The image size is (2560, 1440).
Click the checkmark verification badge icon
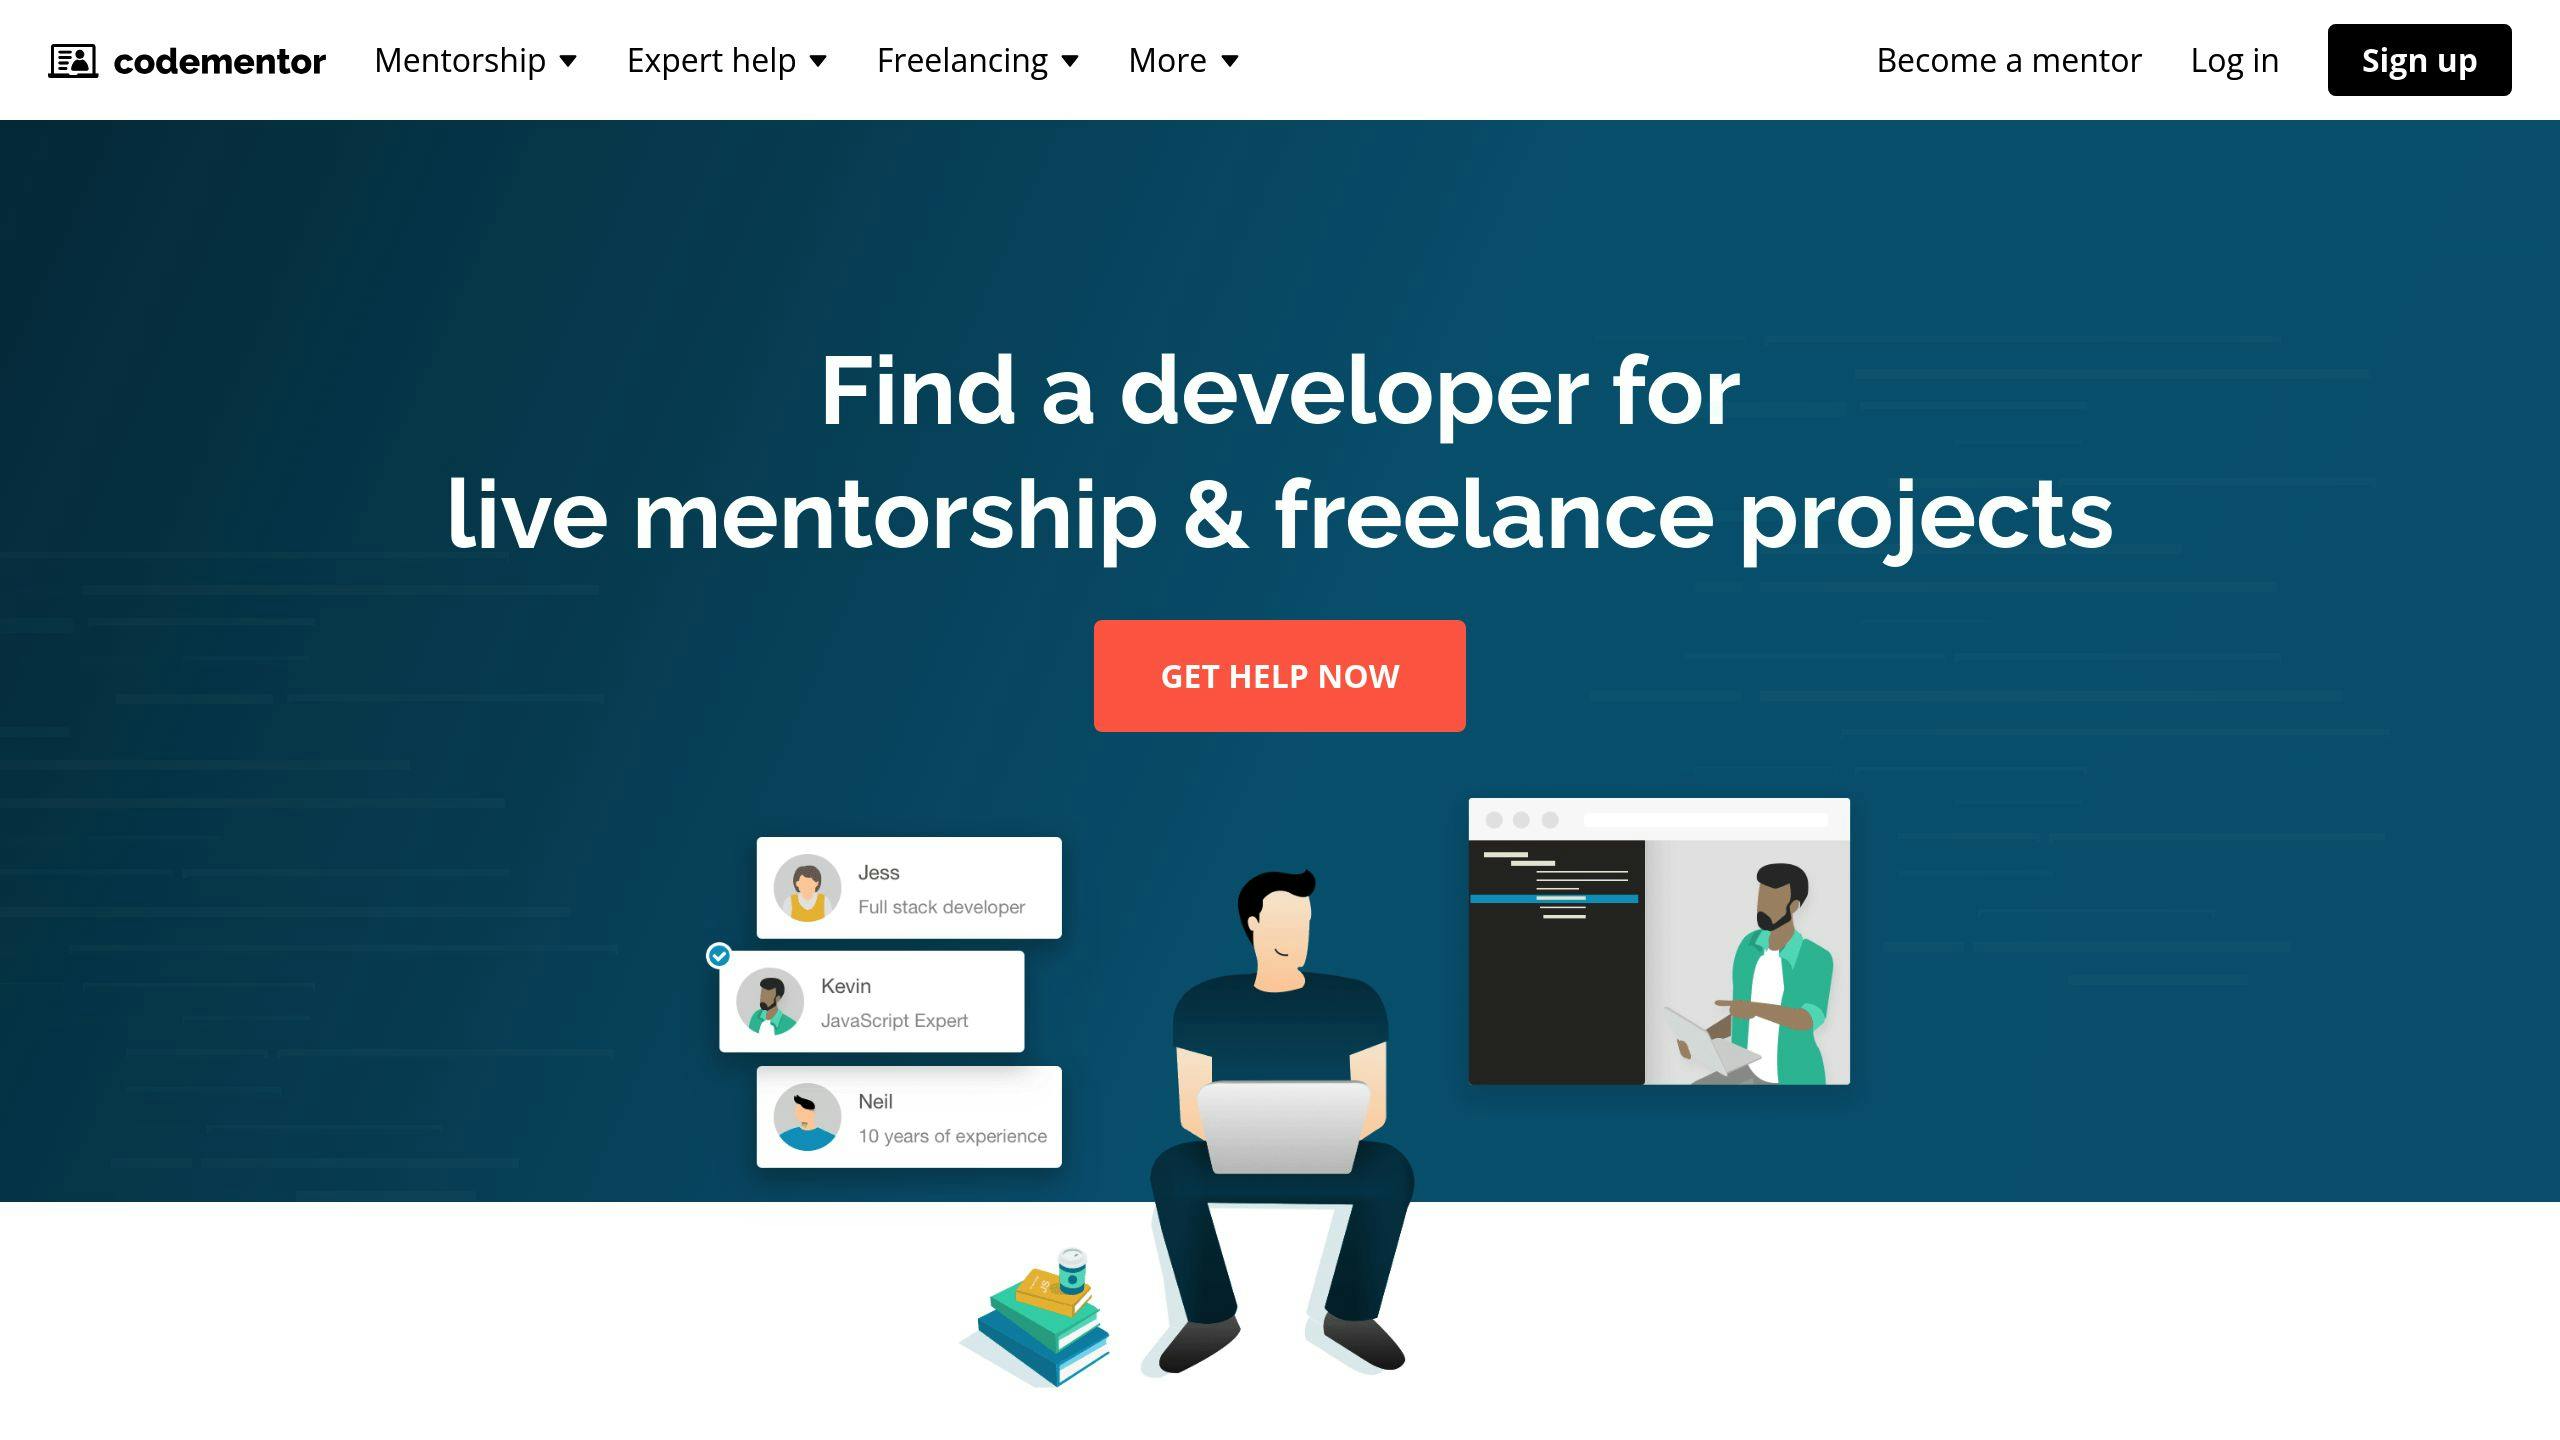pyautogui.click(x=719, y=955)
